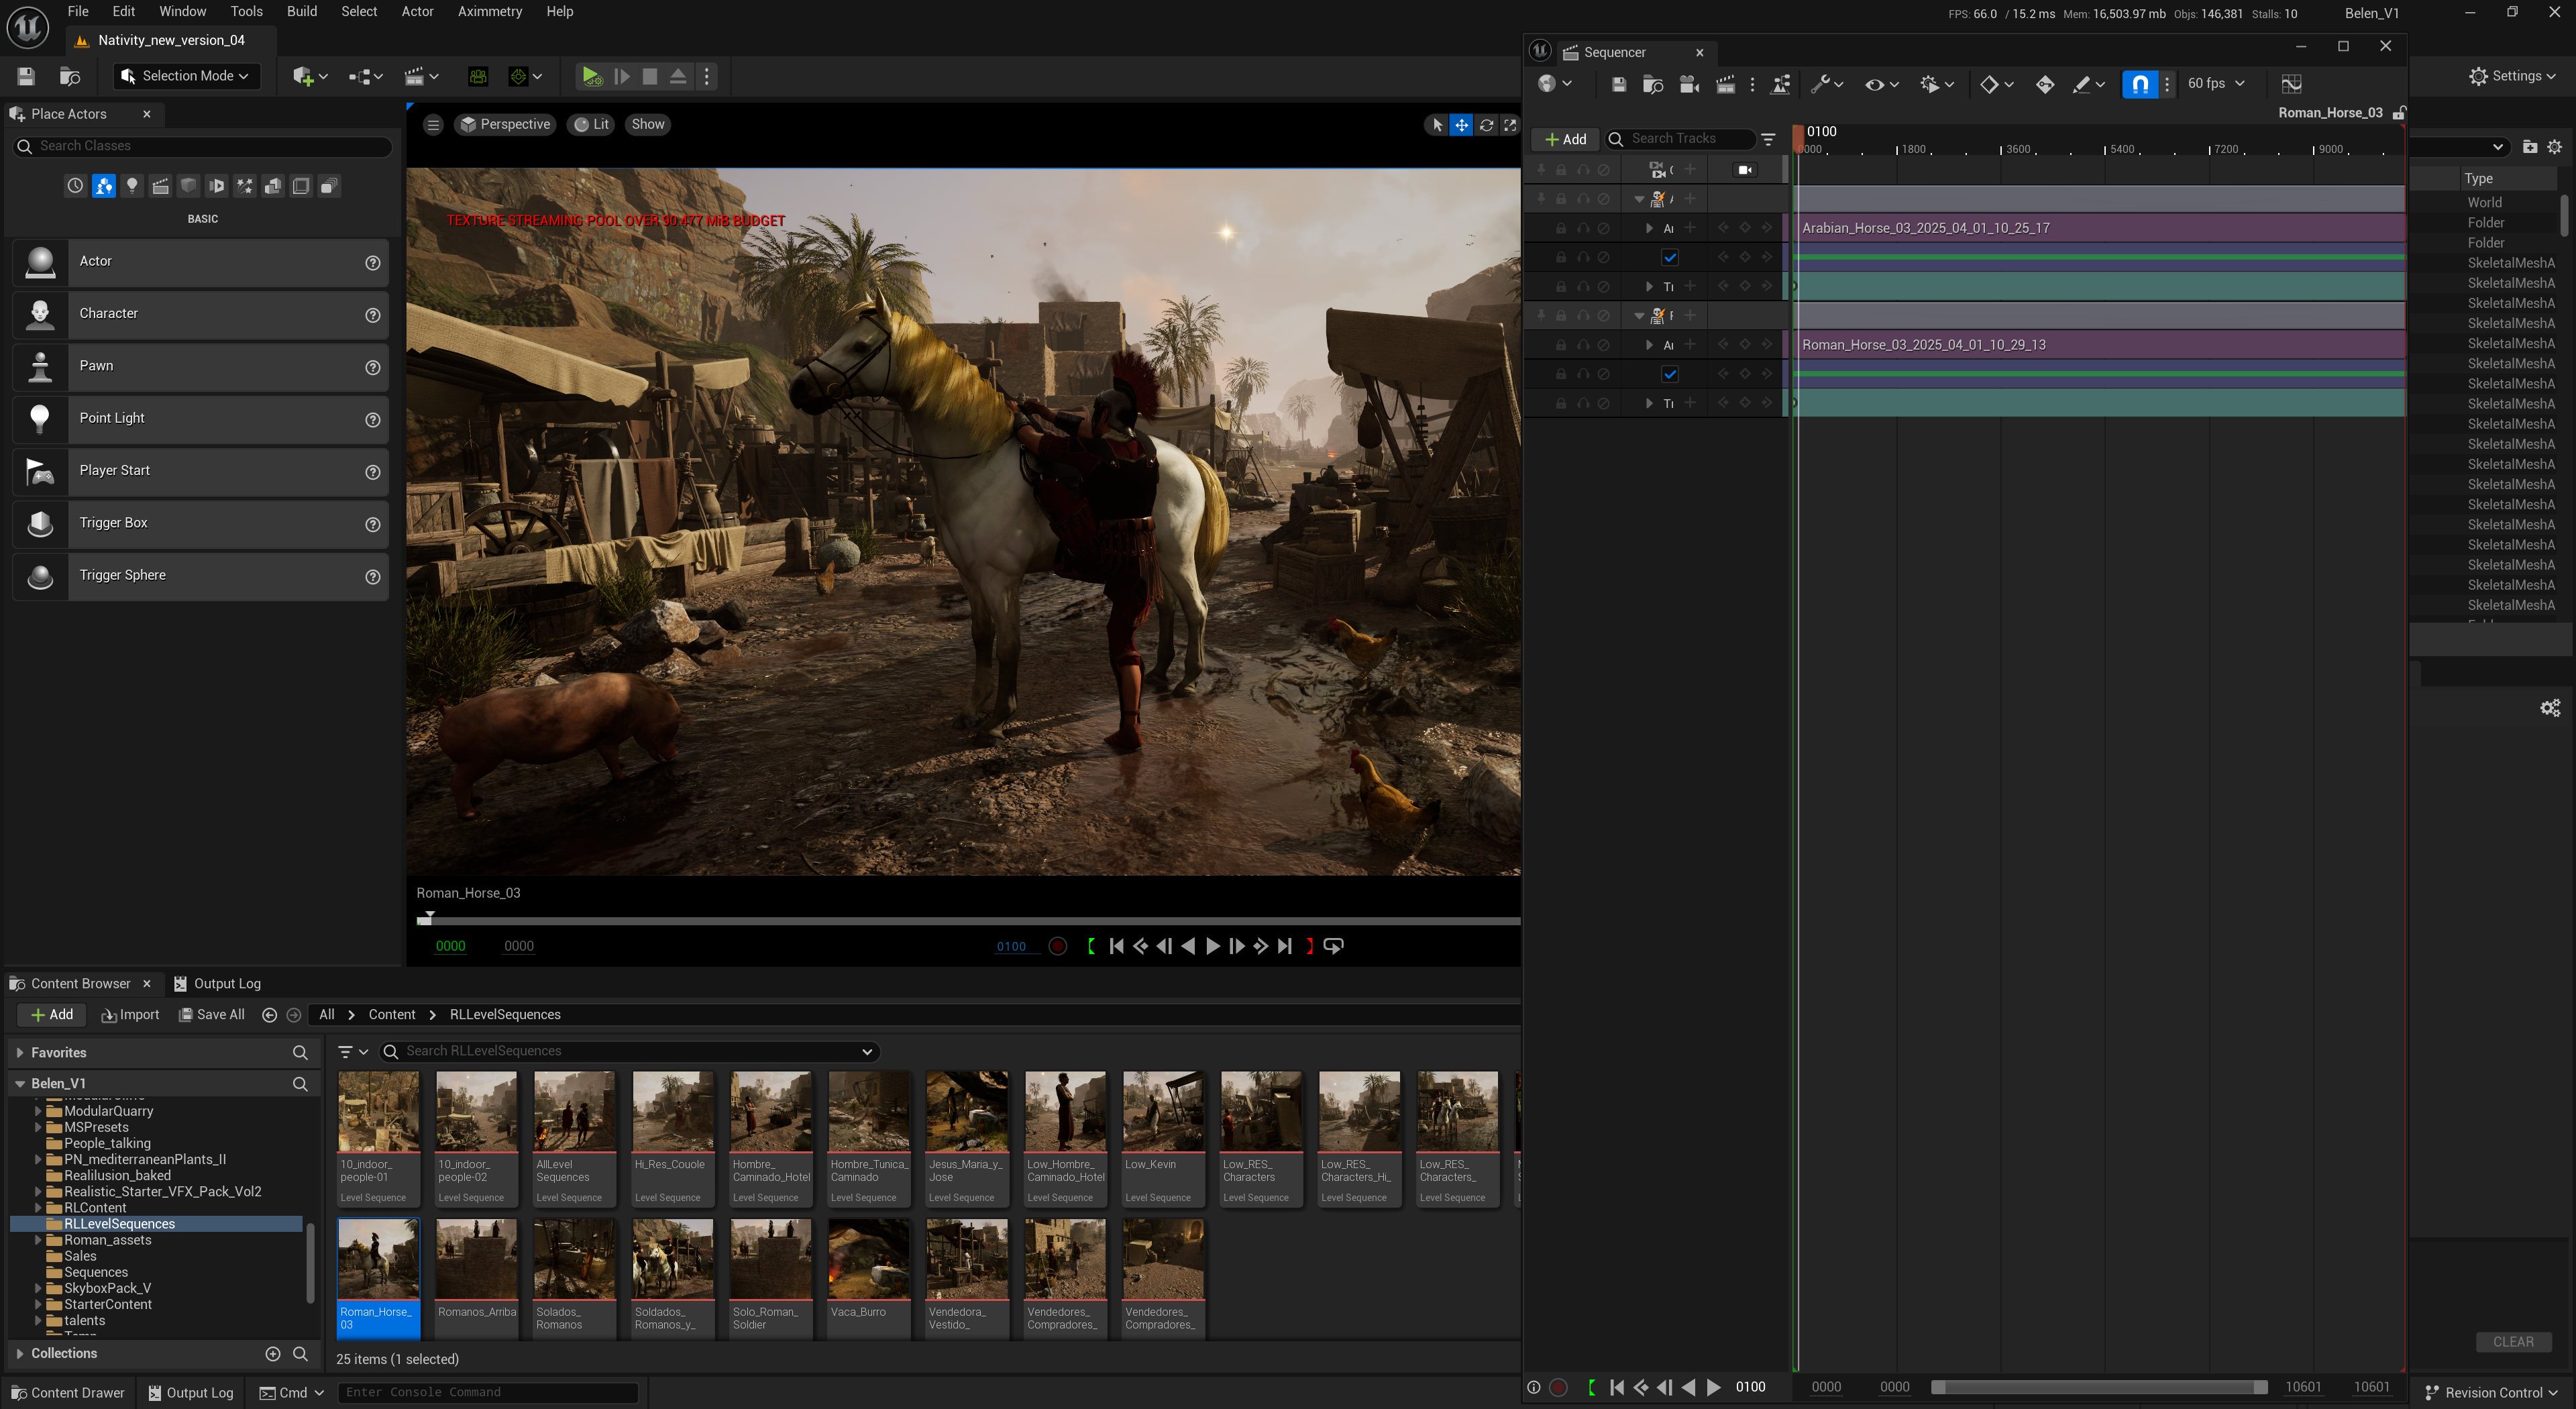Activate the viewport Rotate tool
This screenshot has width=2576, height=1409.
tap(1486, 125)
